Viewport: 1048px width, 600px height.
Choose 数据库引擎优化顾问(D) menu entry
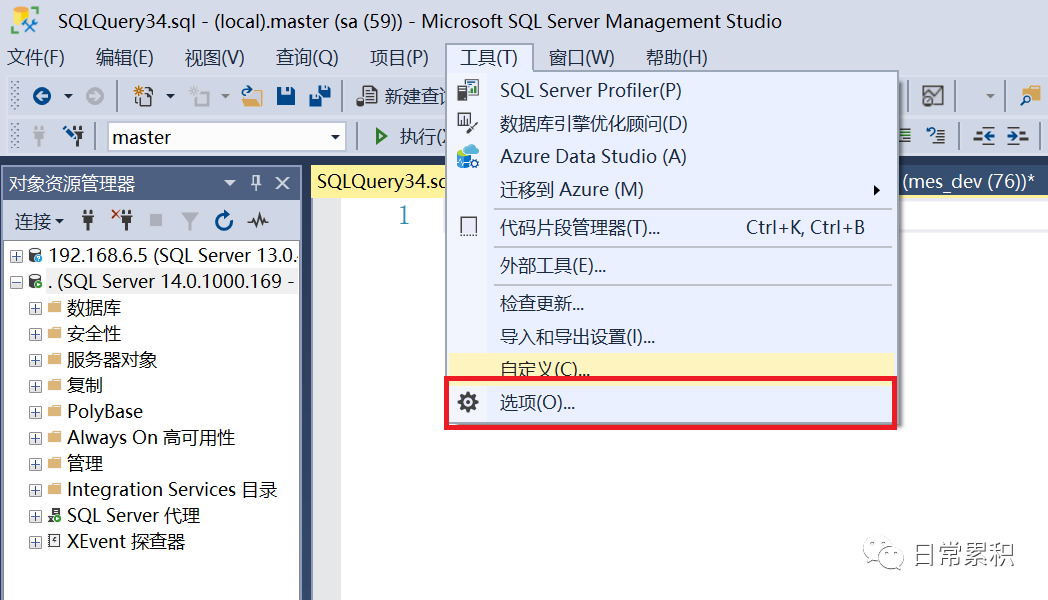[x=672, y=124]
